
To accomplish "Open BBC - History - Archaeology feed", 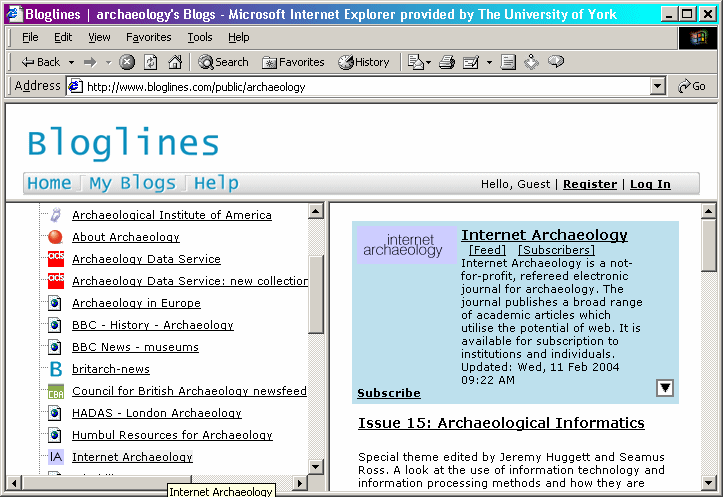I will click(153, 325).
